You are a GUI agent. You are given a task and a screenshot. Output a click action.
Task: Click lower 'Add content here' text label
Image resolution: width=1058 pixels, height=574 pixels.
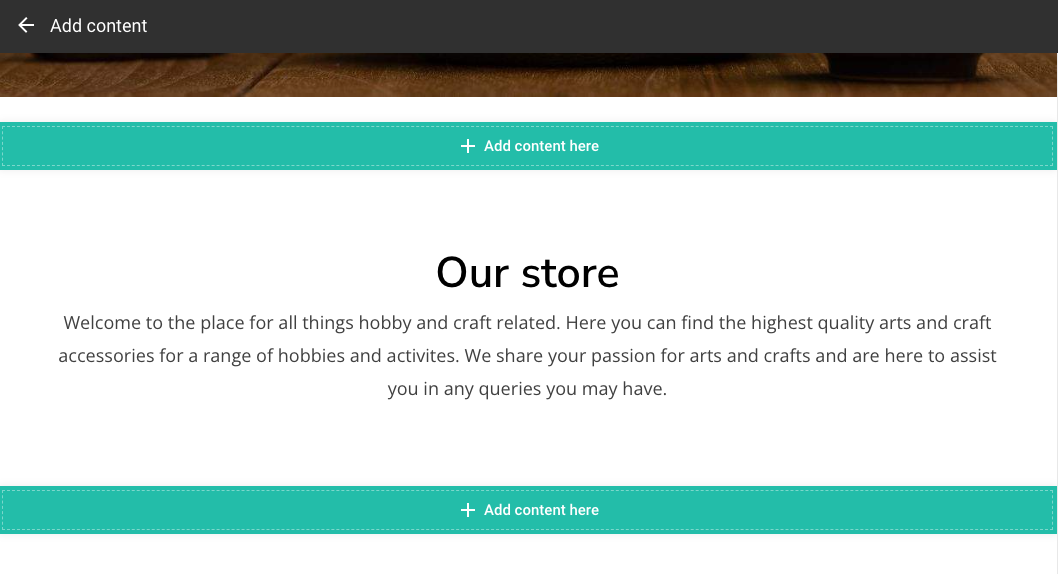541,510
